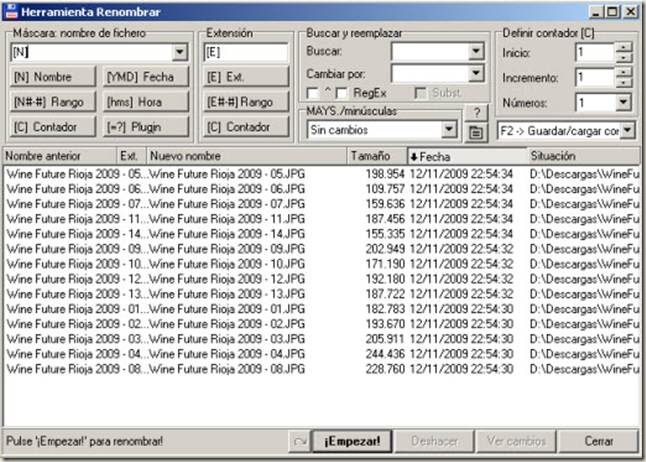Sort list by Tamaño column header
The height and width of the screenshot is (462, 646).
(x=376, y=156)
